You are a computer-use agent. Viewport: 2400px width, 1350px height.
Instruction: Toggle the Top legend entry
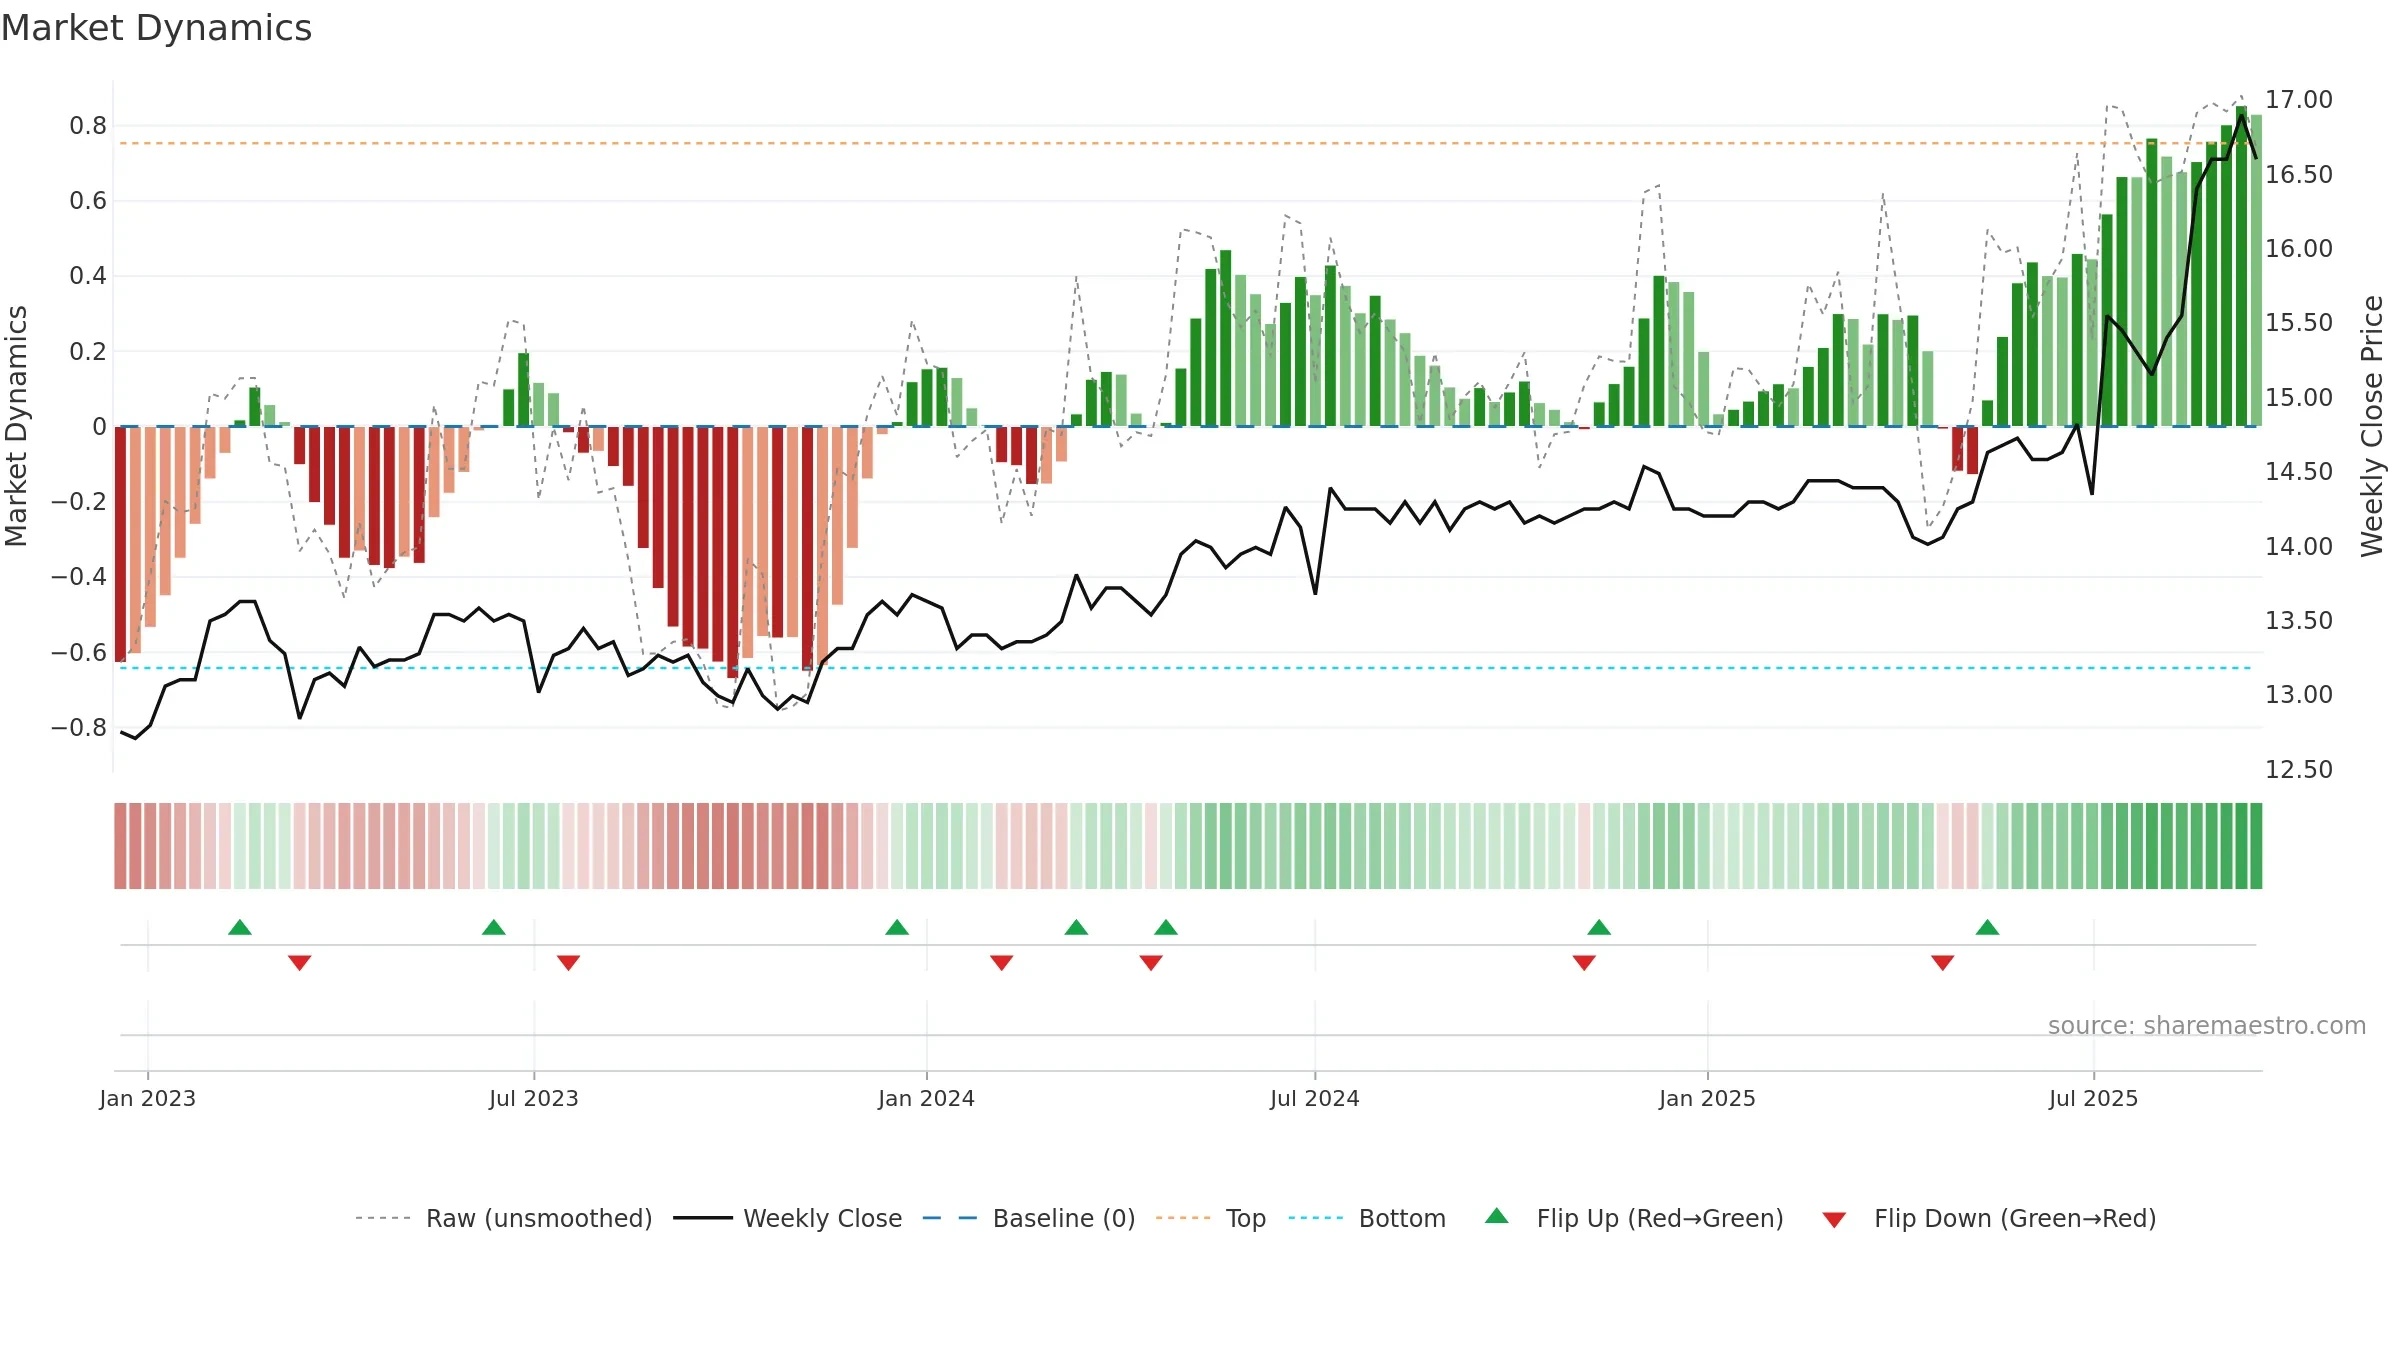[1210, 1218]
